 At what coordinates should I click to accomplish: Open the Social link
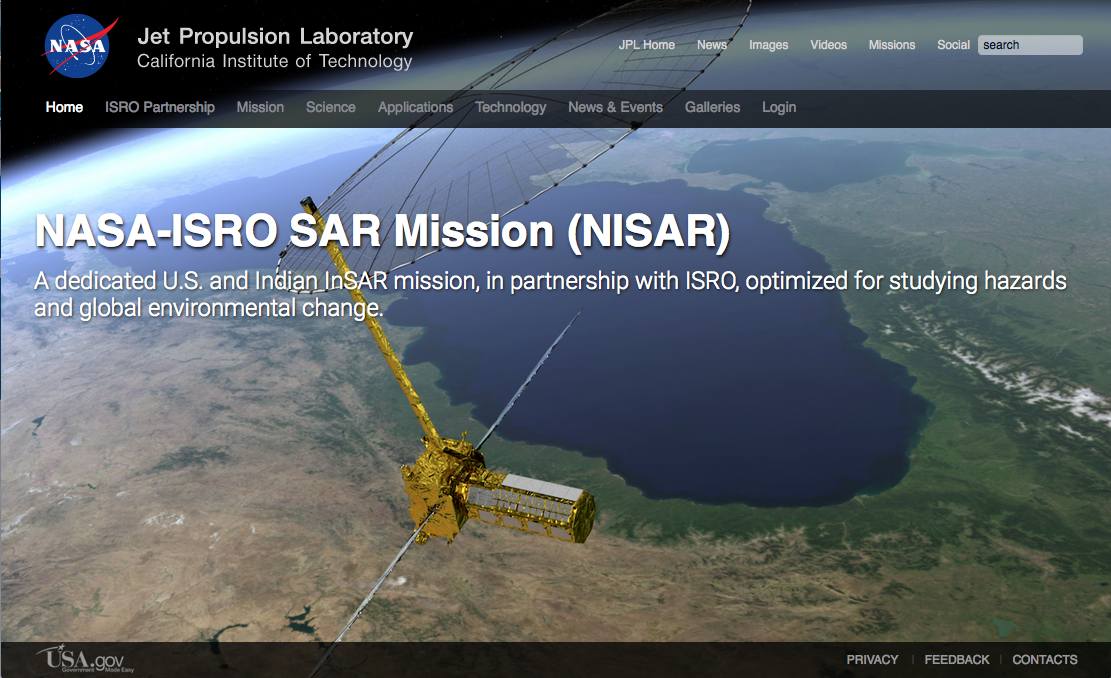click(x=953, y=45)
